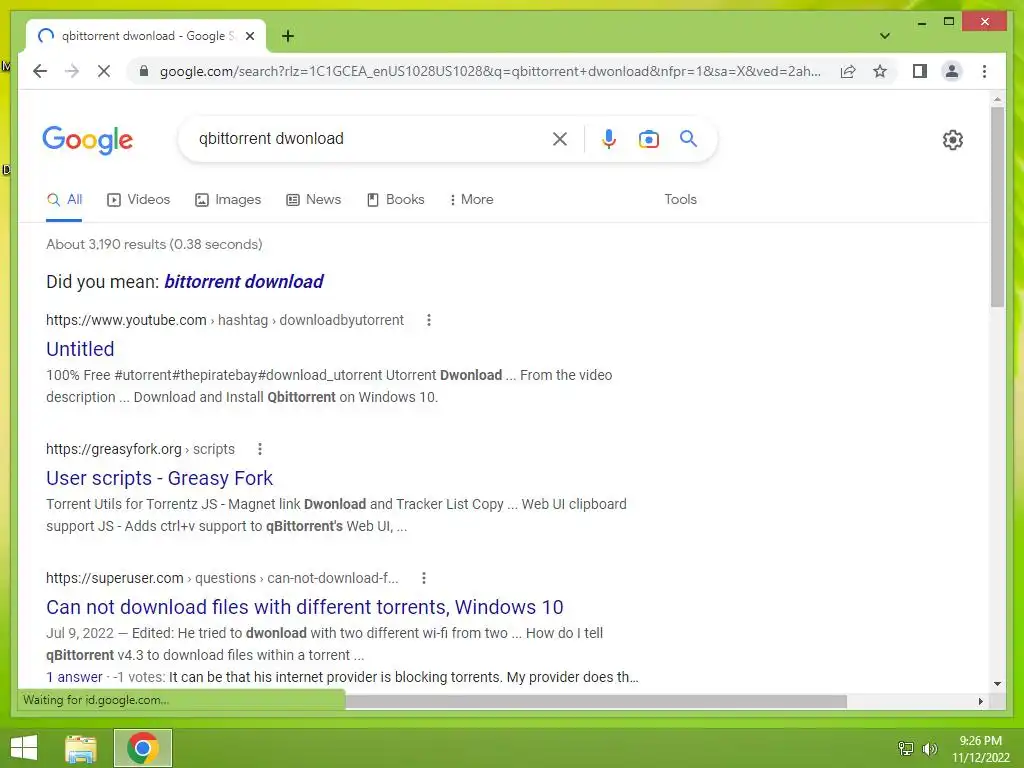Click the horizontal scrollbar thumb
Viewport: 1024px width, 768px height.
pyautogui.click(x=596, y=701)
